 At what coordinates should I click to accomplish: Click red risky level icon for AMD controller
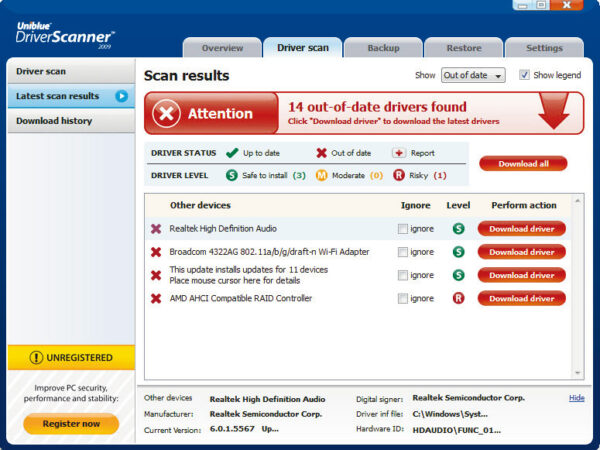pyautogui.click(x=458, y=298)
